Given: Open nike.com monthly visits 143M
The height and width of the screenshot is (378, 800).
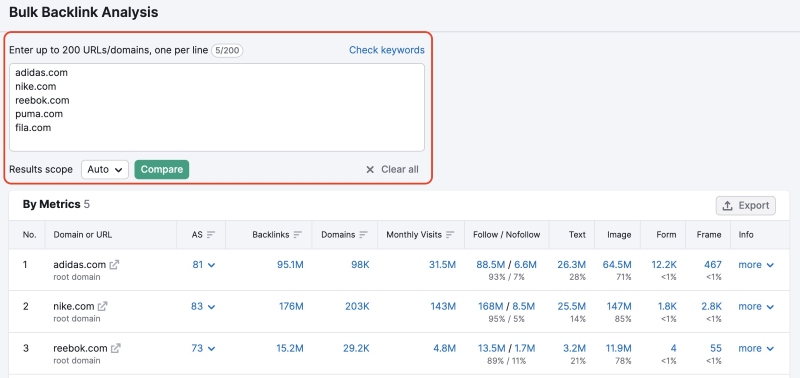Looking at the screenshot, I should (x=444, y=307).
